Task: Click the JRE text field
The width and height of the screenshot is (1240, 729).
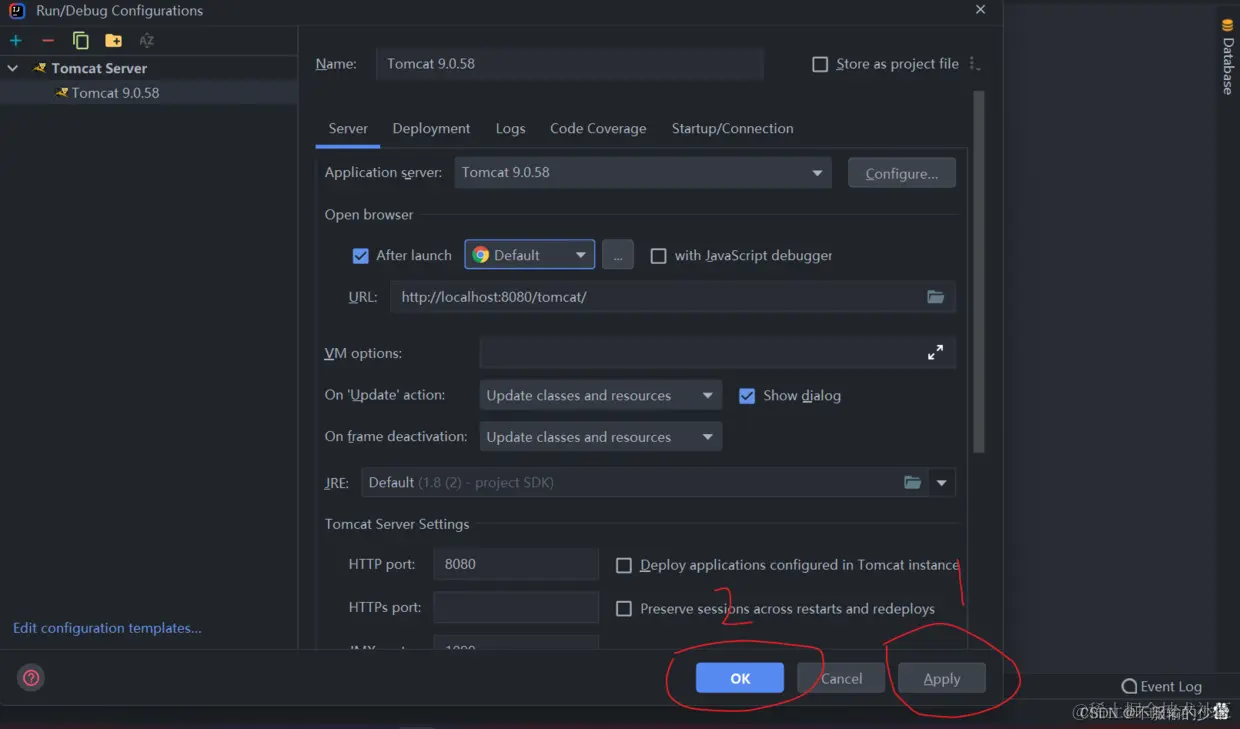Action: click(645, 482)
